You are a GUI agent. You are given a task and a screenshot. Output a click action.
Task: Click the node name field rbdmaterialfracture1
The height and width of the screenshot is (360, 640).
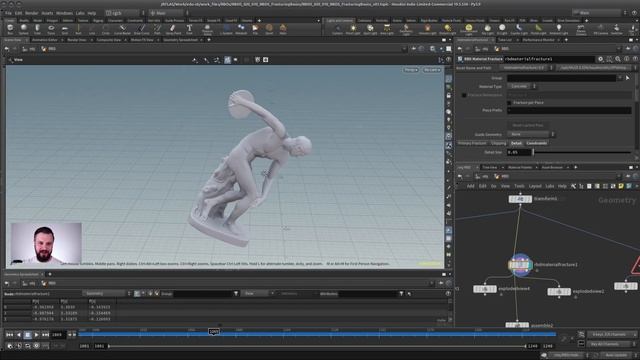click(x=549, y=59)
